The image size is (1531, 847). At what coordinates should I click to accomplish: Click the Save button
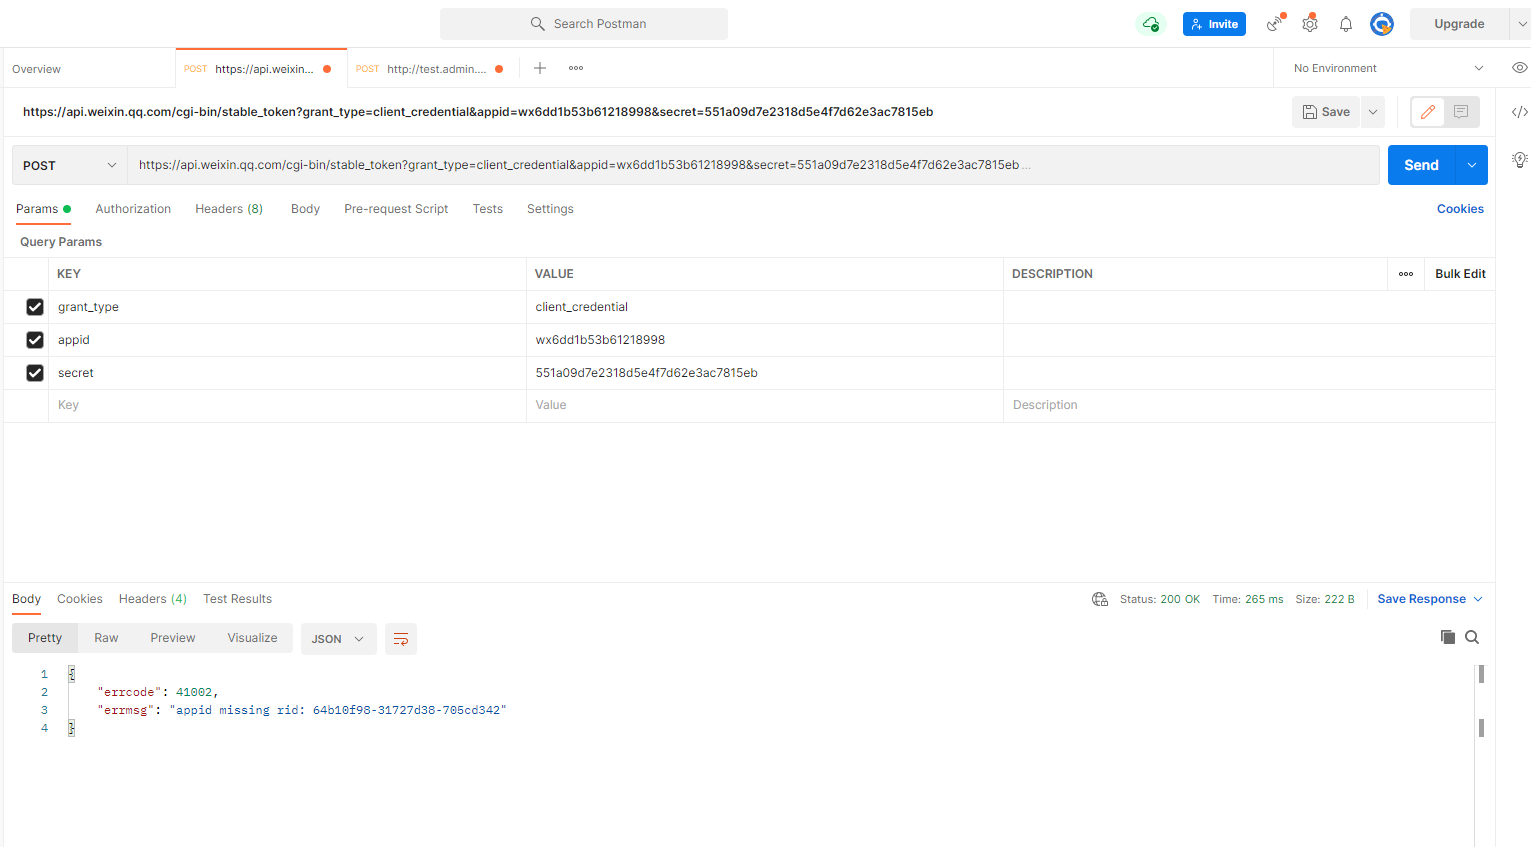coord(1327,112)
